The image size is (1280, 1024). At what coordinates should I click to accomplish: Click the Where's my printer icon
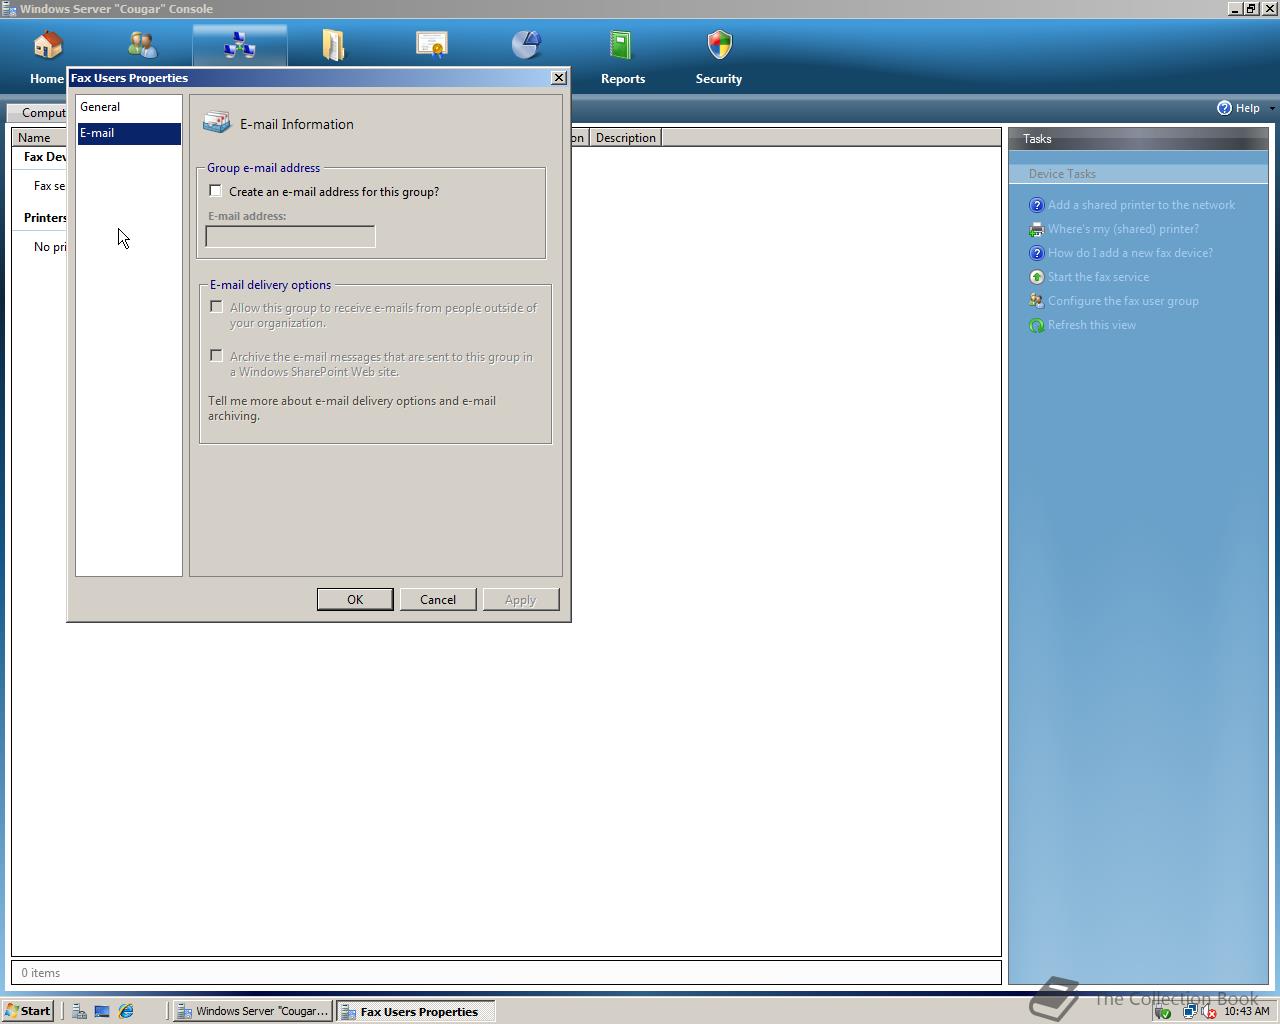[x=1036, y=229]
